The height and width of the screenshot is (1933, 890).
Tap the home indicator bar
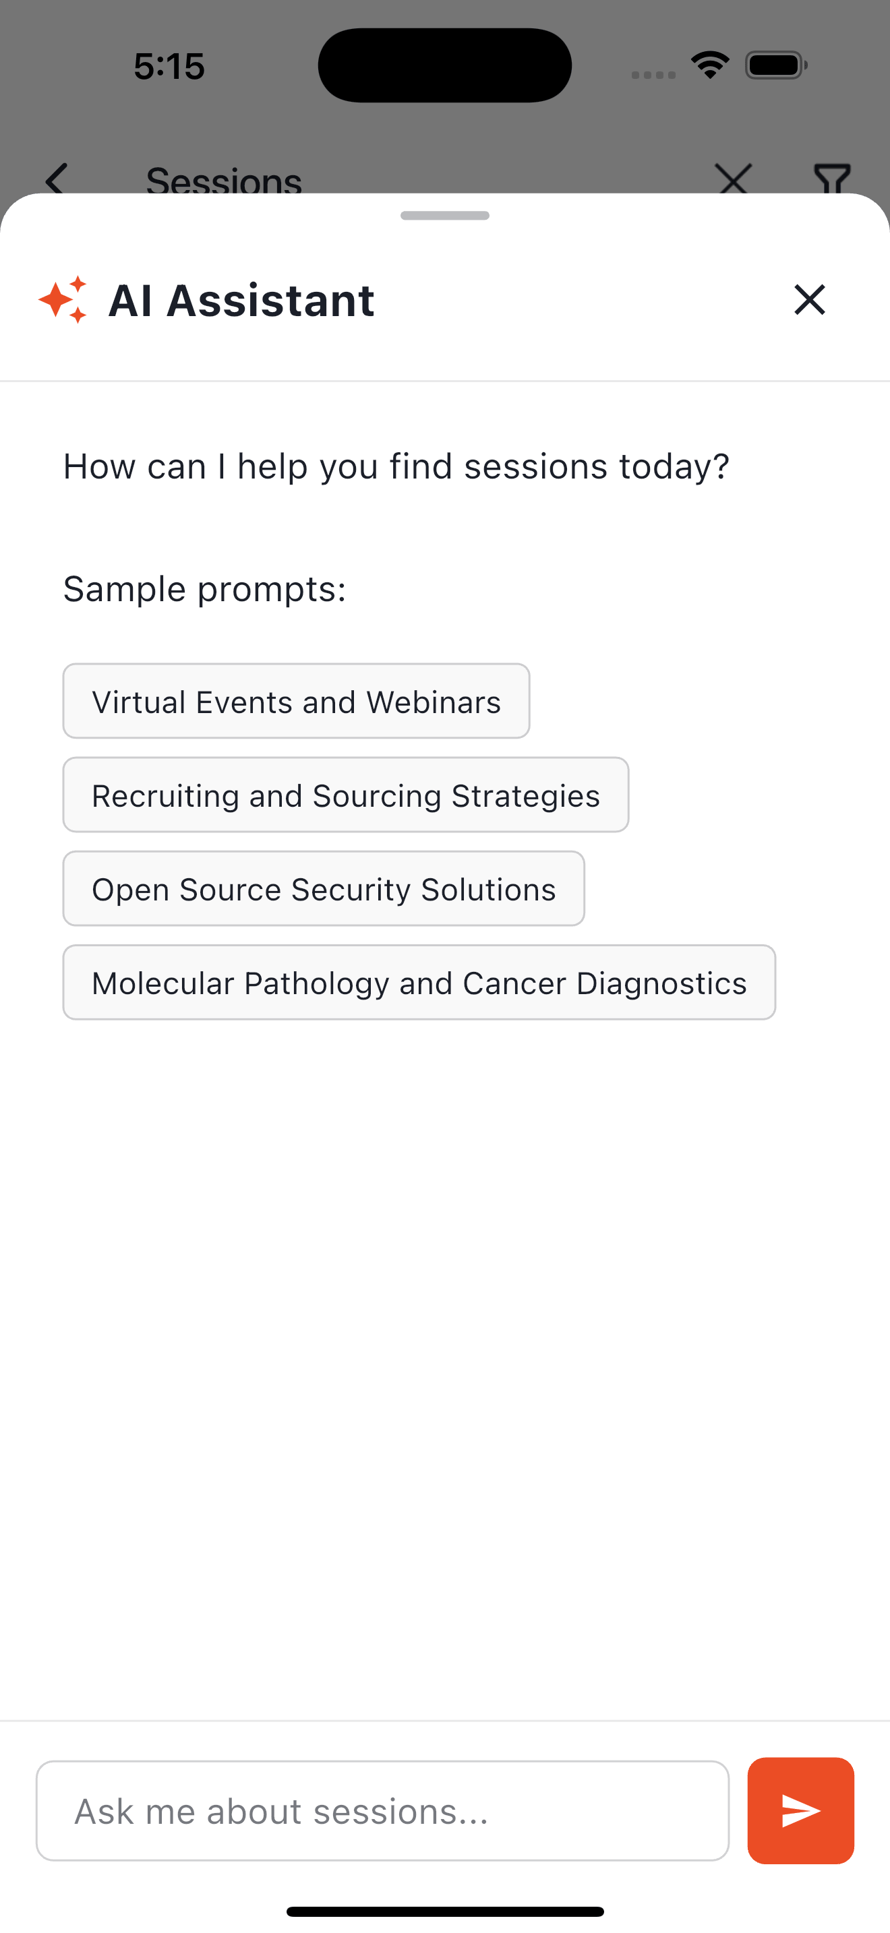click(x=445, y=1911)
